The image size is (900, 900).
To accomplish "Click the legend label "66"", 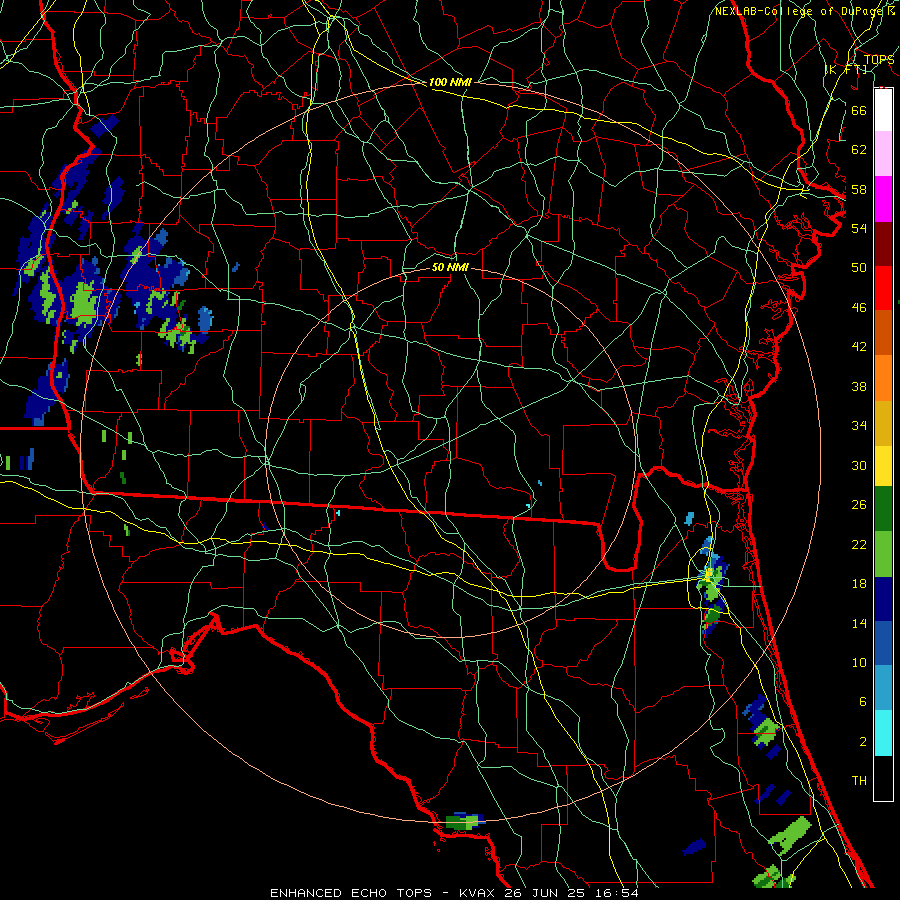I will (859, 110).
